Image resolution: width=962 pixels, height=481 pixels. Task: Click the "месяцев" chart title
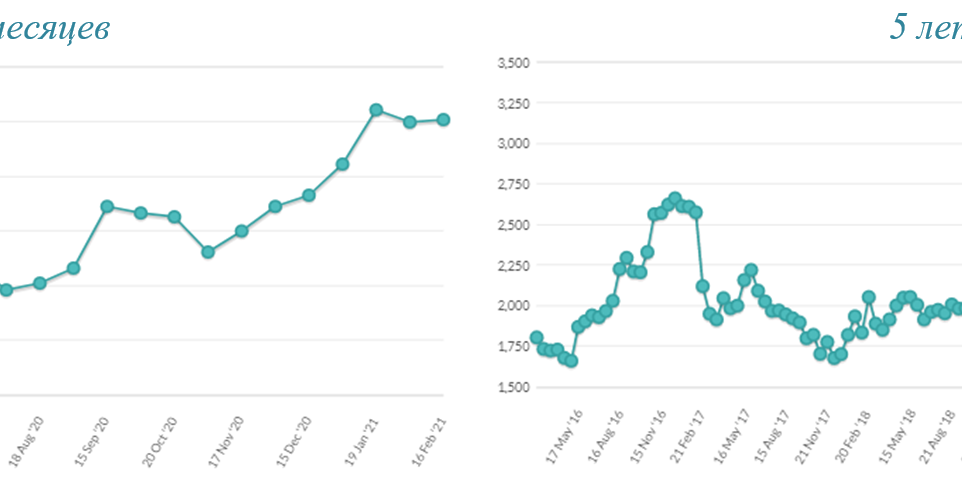click(x=55, y=28)
